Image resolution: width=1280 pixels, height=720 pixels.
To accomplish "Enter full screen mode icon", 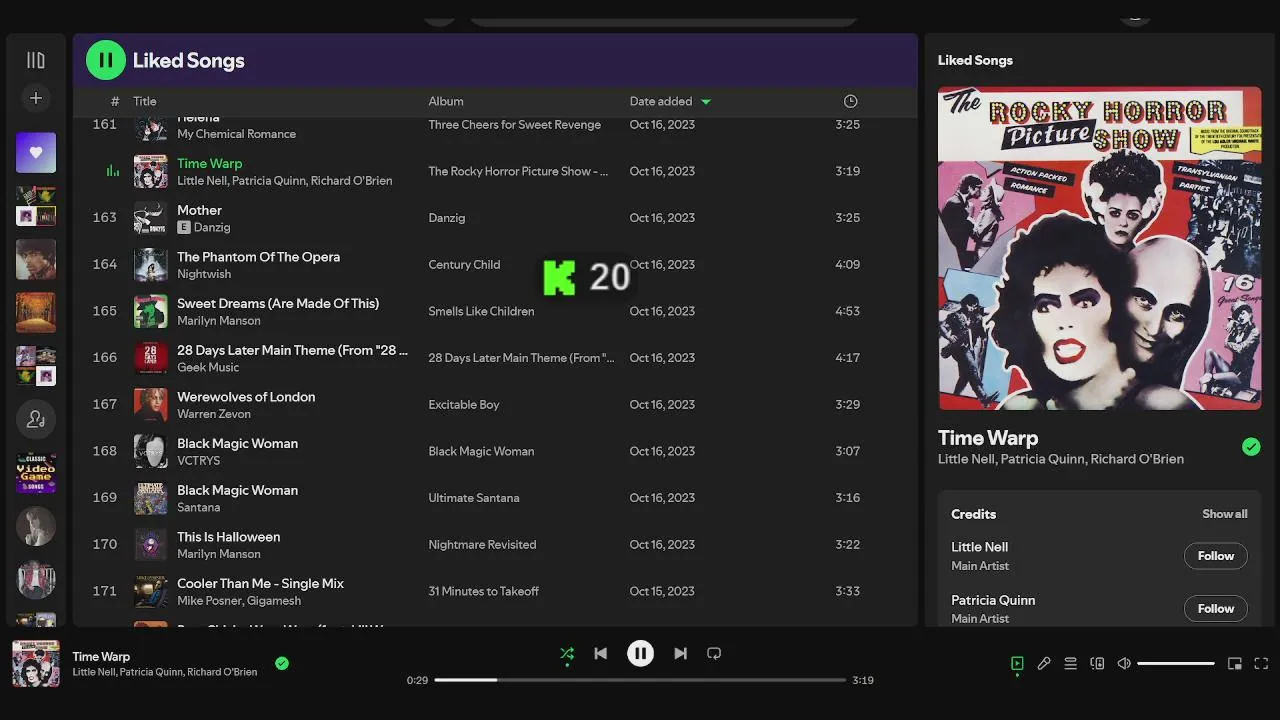I will point(1261,663).
